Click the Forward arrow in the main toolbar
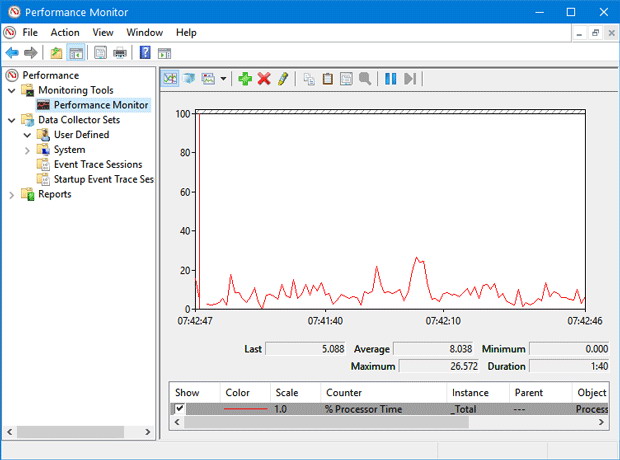 click(30, 53)
